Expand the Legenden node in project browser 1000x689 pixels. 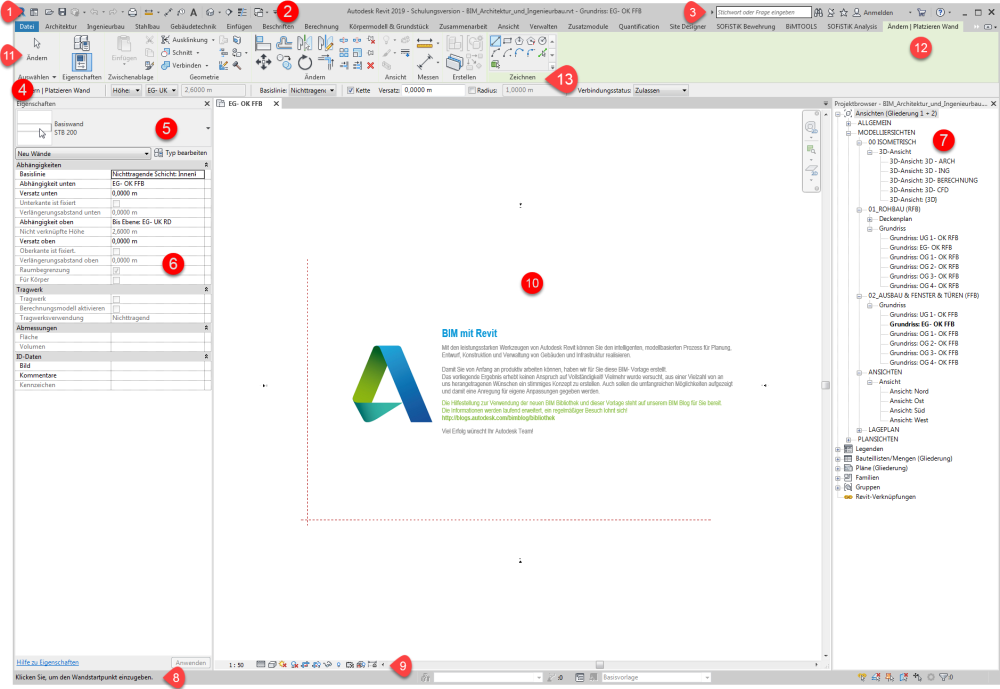point(837,449)
